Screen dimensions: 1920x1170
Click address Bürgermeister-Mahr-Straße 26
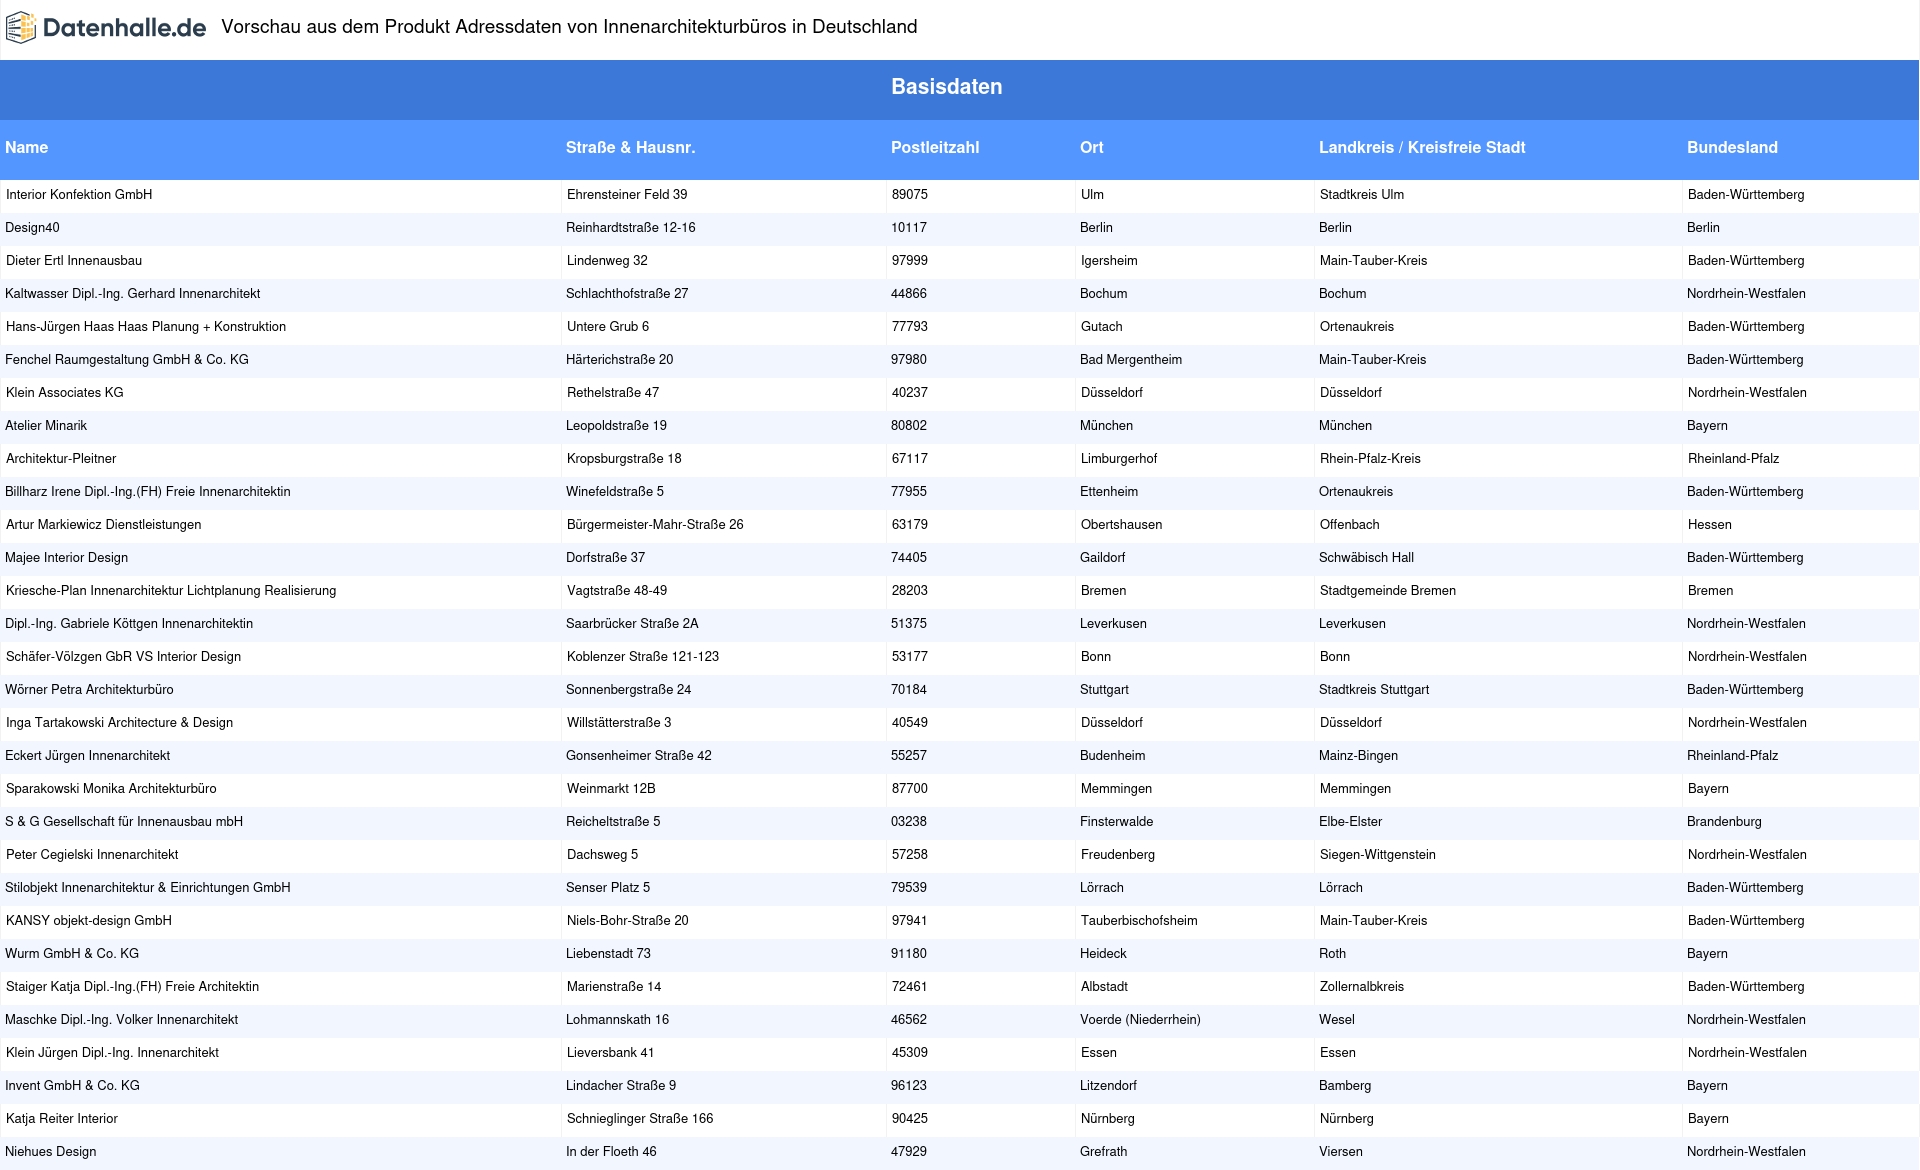(x=655, y=525)
